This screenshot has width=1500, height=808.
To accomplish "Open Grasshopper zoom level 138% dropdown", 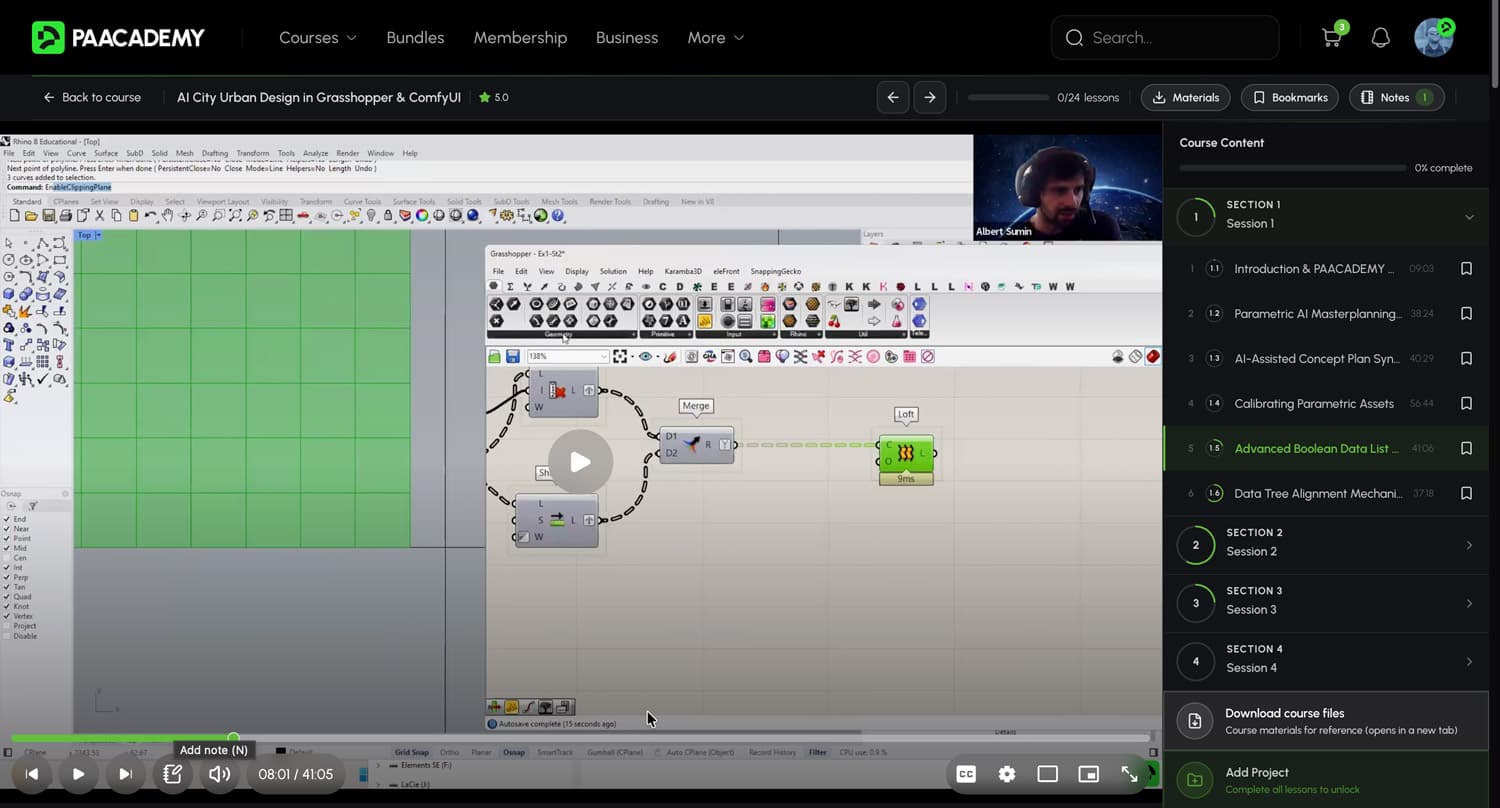I will pos(567,356).
